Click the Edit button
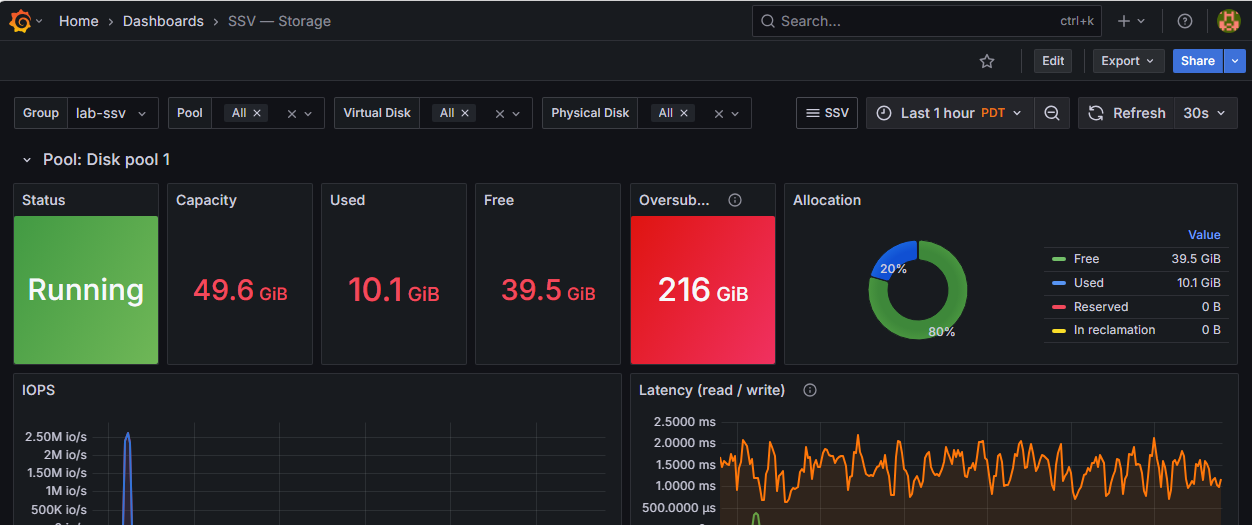Image resolution: width=1252 pixels, height=525 pixels. (x=1053, y=61)
